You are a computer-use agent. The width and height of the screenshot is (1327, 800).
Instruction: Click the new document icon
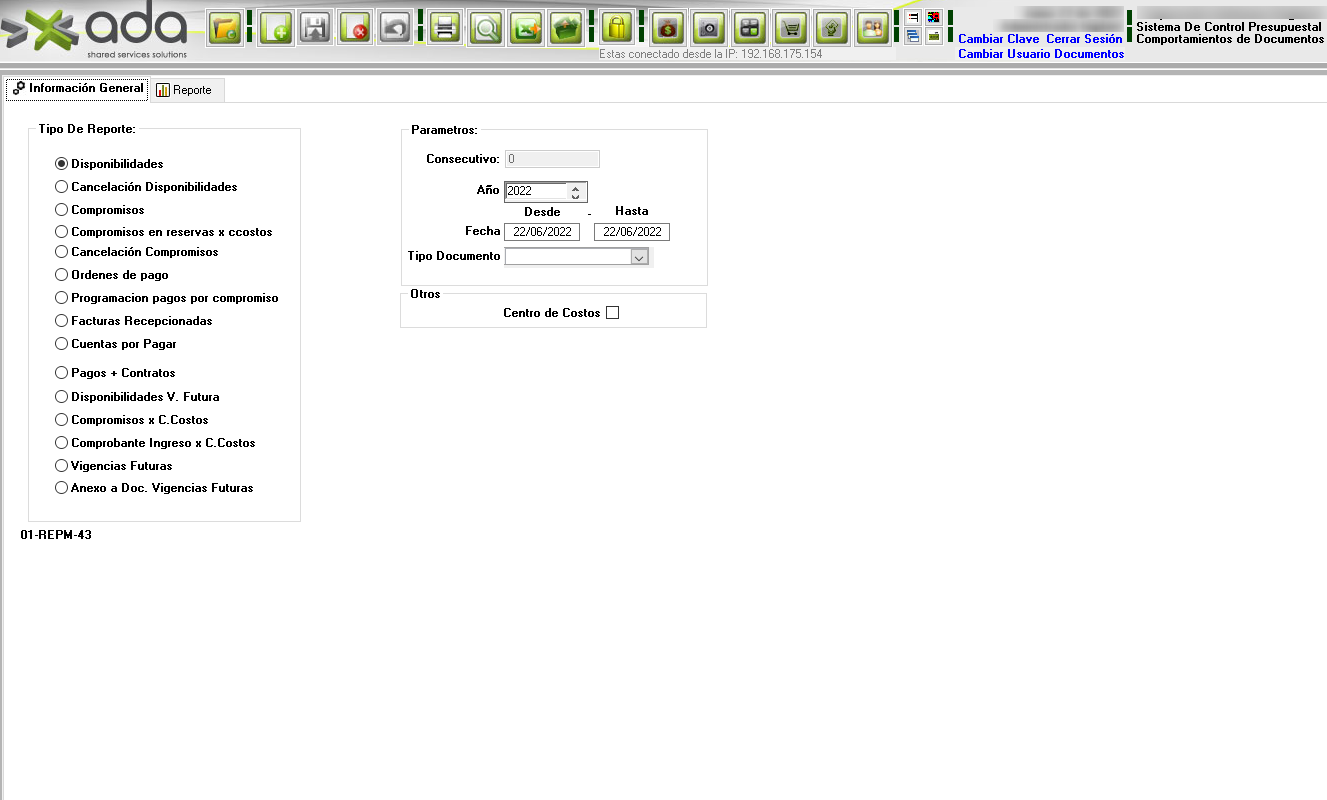pos(276,28)
